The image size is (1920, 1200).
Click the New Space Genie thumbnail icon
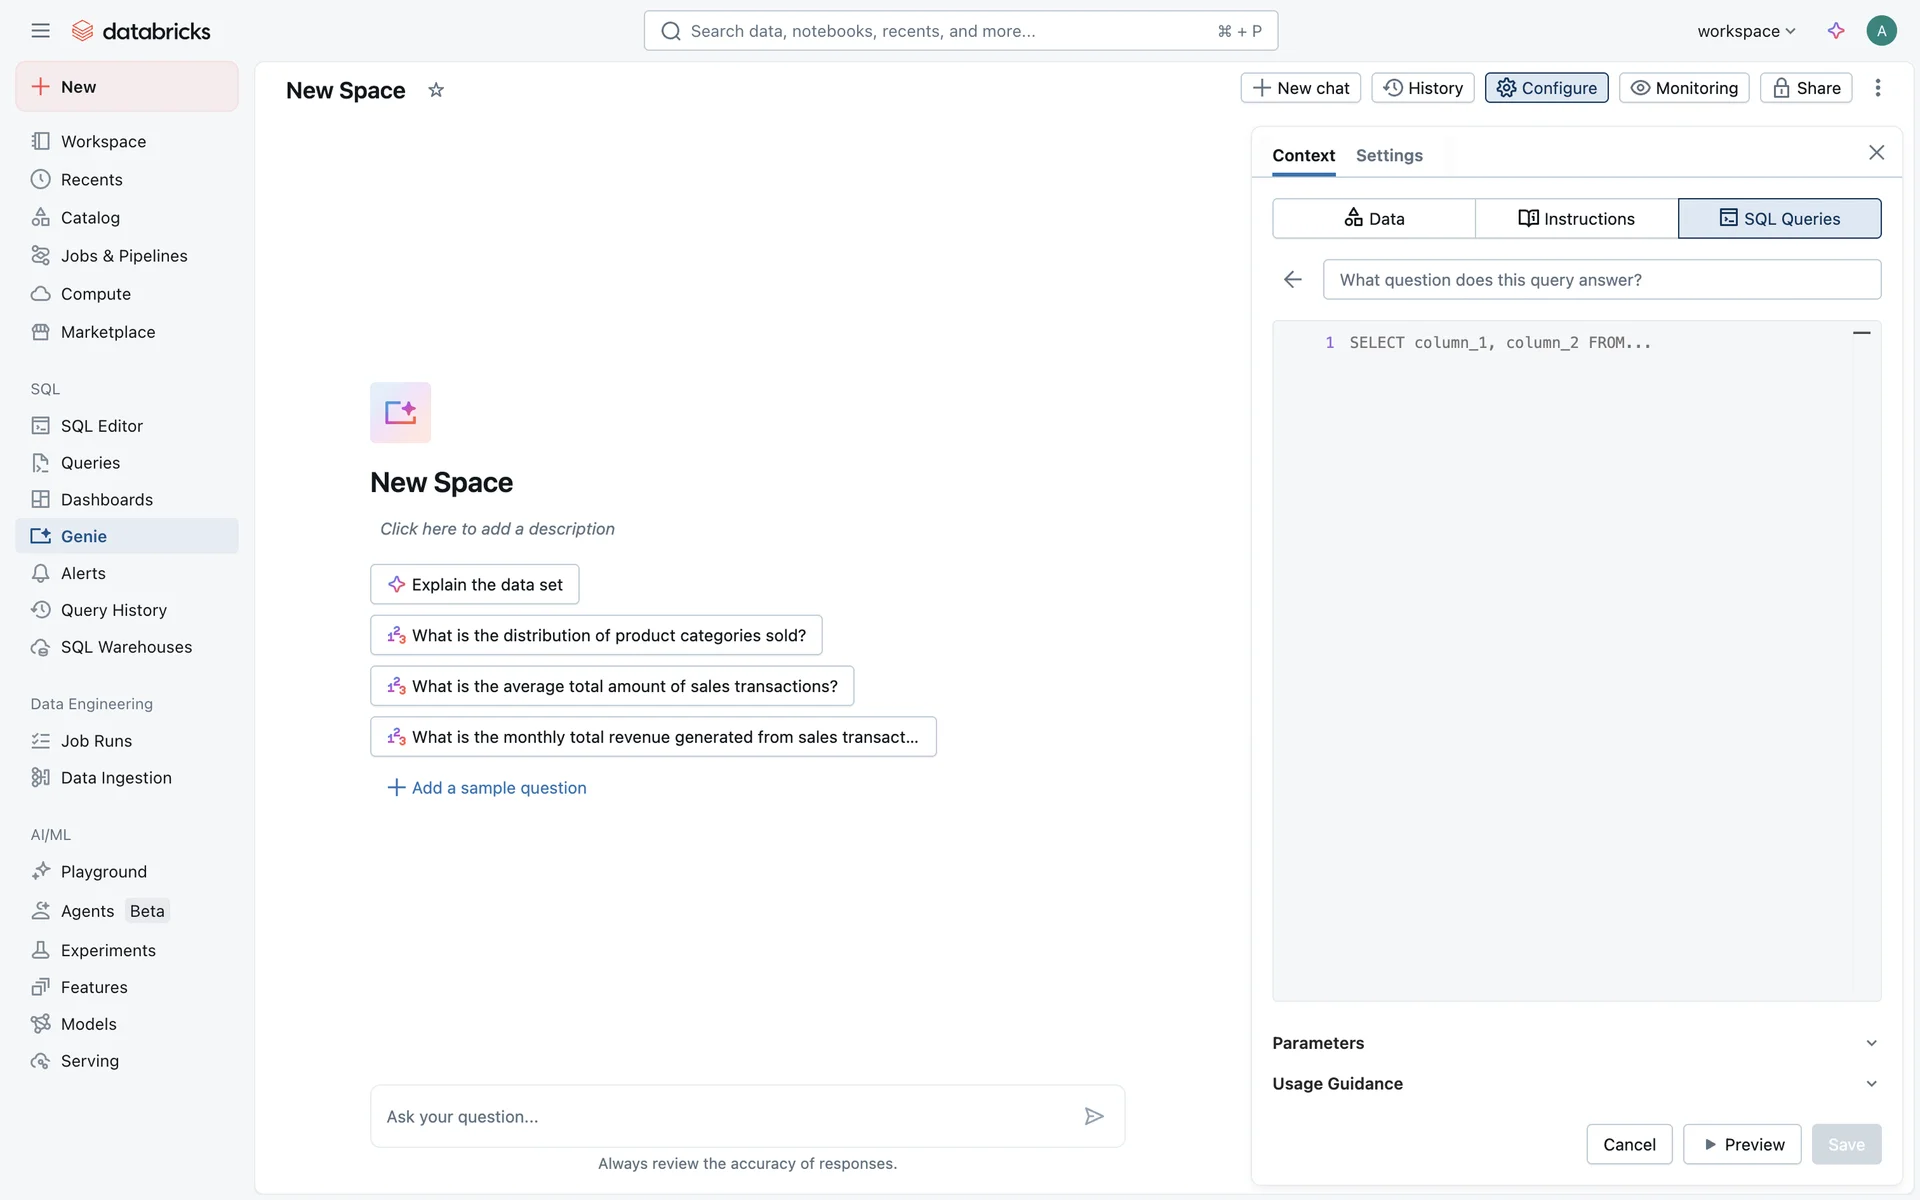click(400, 412)
